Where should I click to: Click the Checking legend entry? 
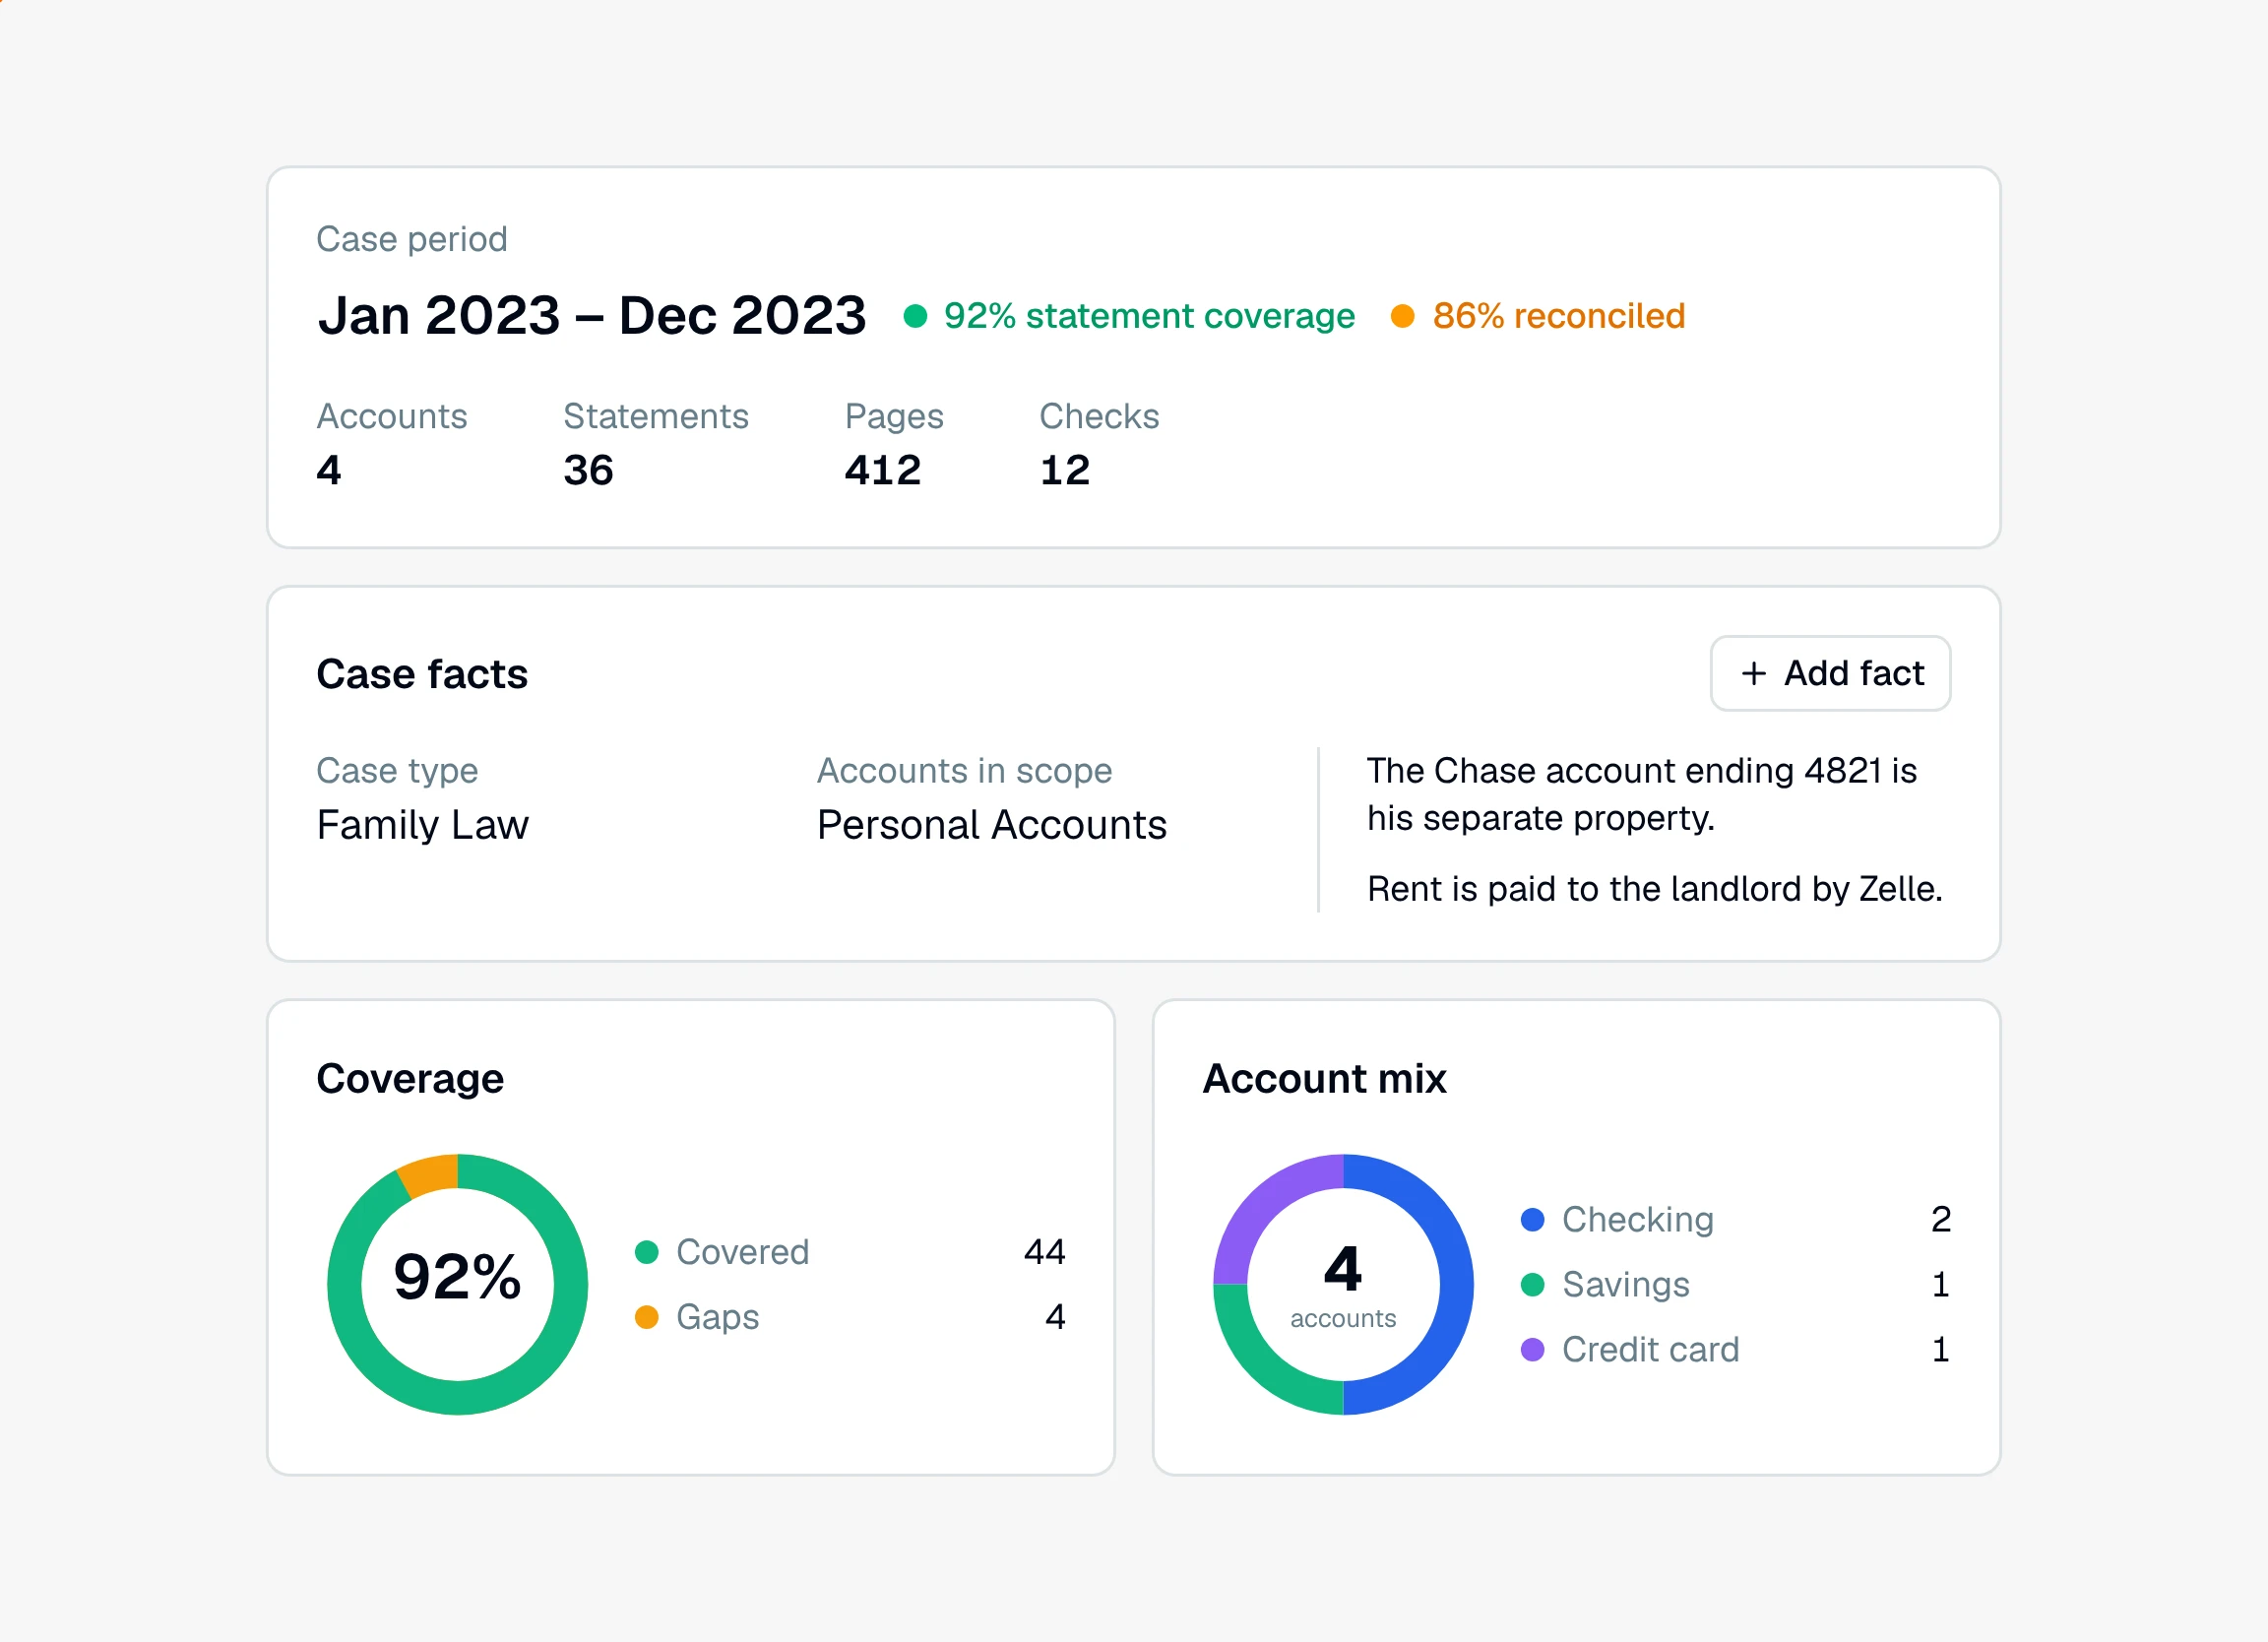point(1736,1219)
